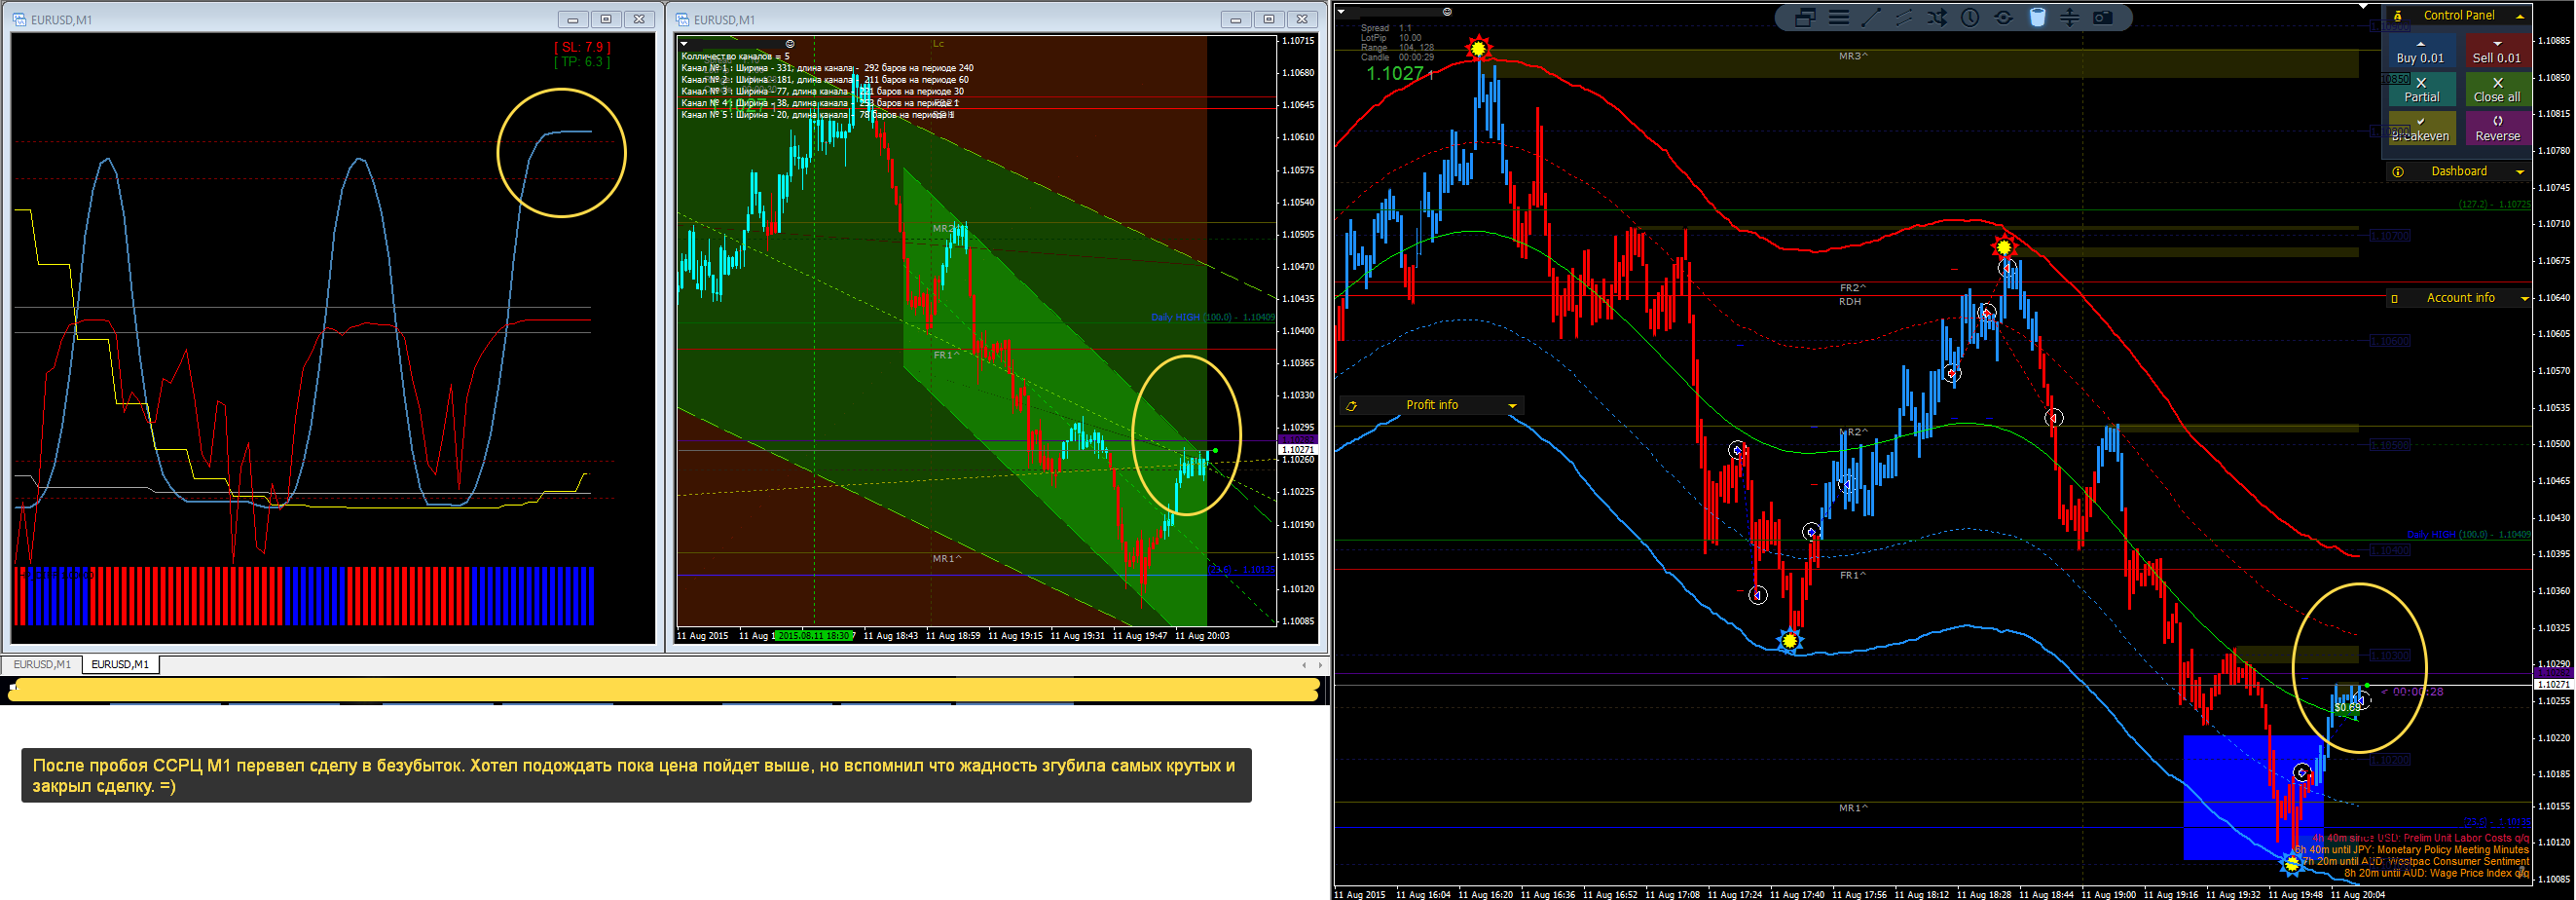Click the green 2015.08.11 18:30 date marker
Image resolution: width=2576 pixels, height=900 pixels.
pyautogui.click(x=815, y=636)
